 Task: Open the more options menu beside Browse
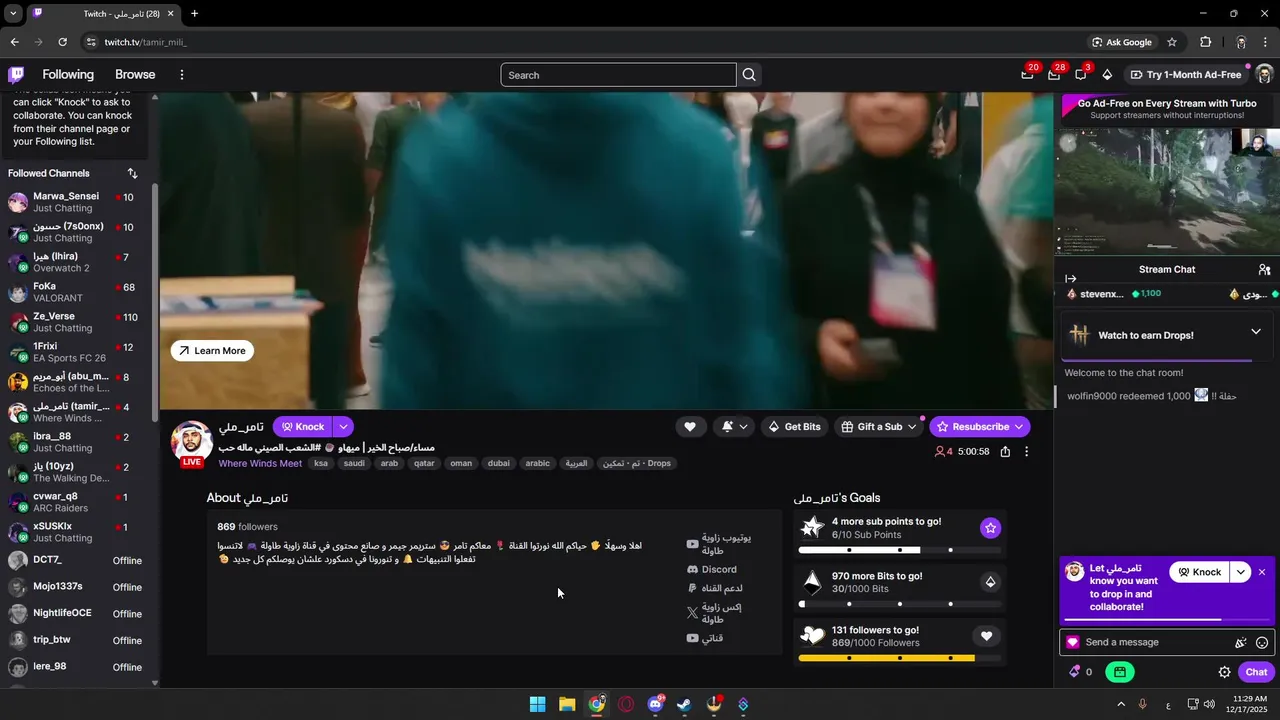181,75
